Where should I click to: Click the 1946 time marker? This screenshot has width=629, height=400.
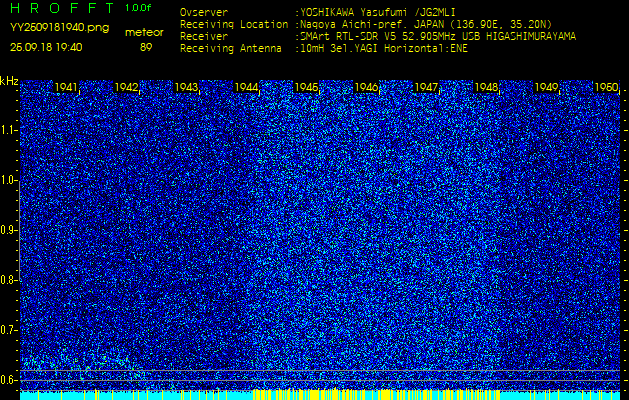pyautogui.click(x=366, y=87)
